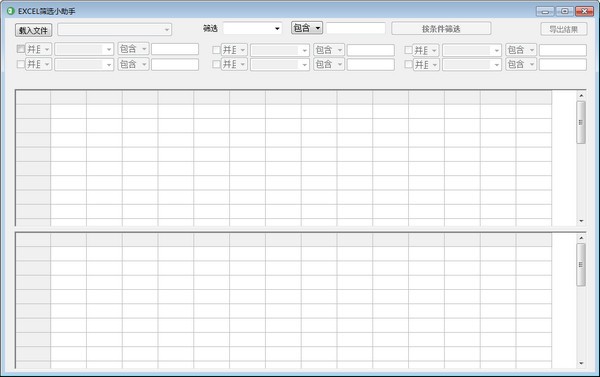Tick the first-row middle condition checkbox
Screen dimensions: 600x377
tap(216, 50)
